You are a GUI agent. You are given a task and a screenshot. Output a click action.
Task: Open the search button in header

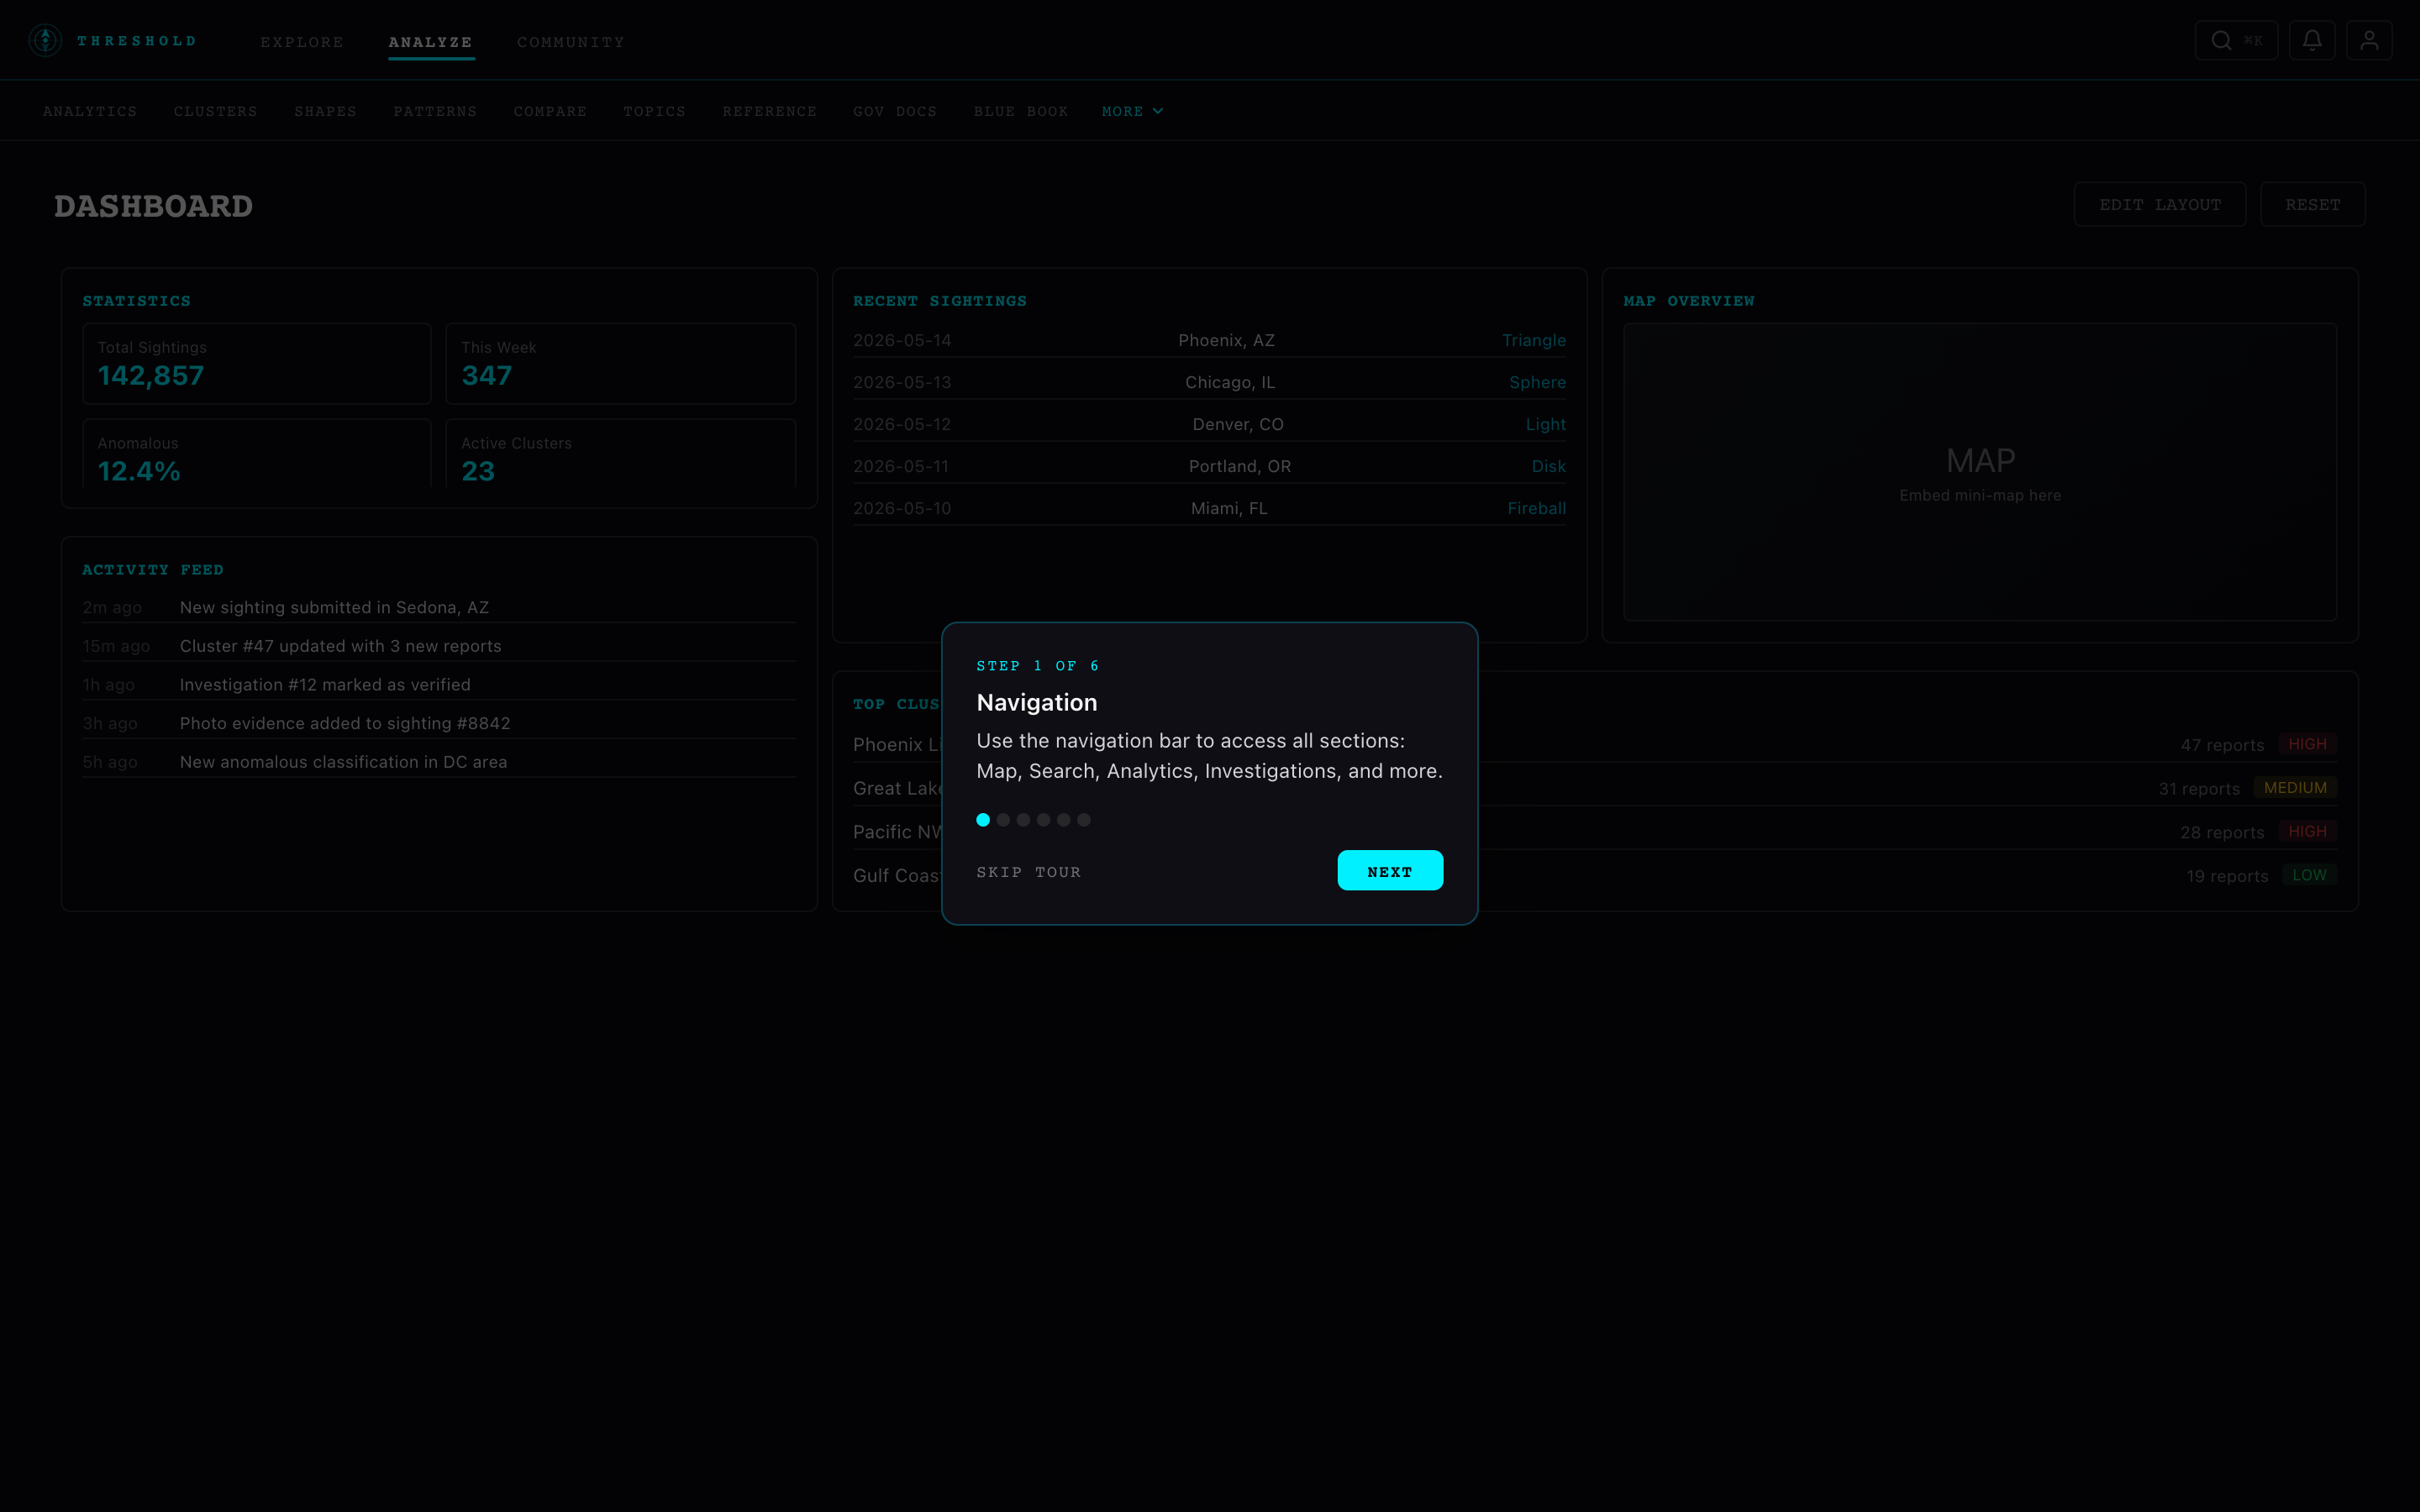2236,40
